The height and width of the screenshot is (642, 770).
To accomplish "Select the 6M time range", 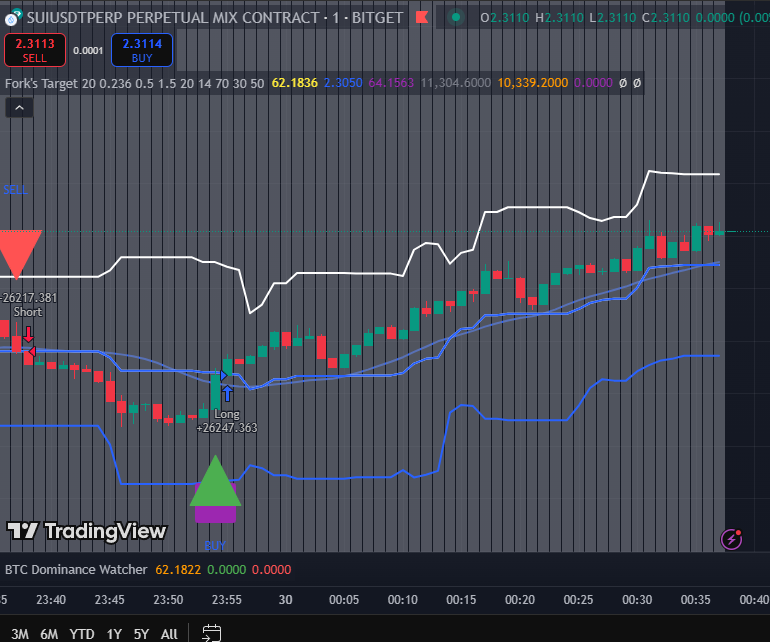I will pyautogui.click(x=49, y=634).
